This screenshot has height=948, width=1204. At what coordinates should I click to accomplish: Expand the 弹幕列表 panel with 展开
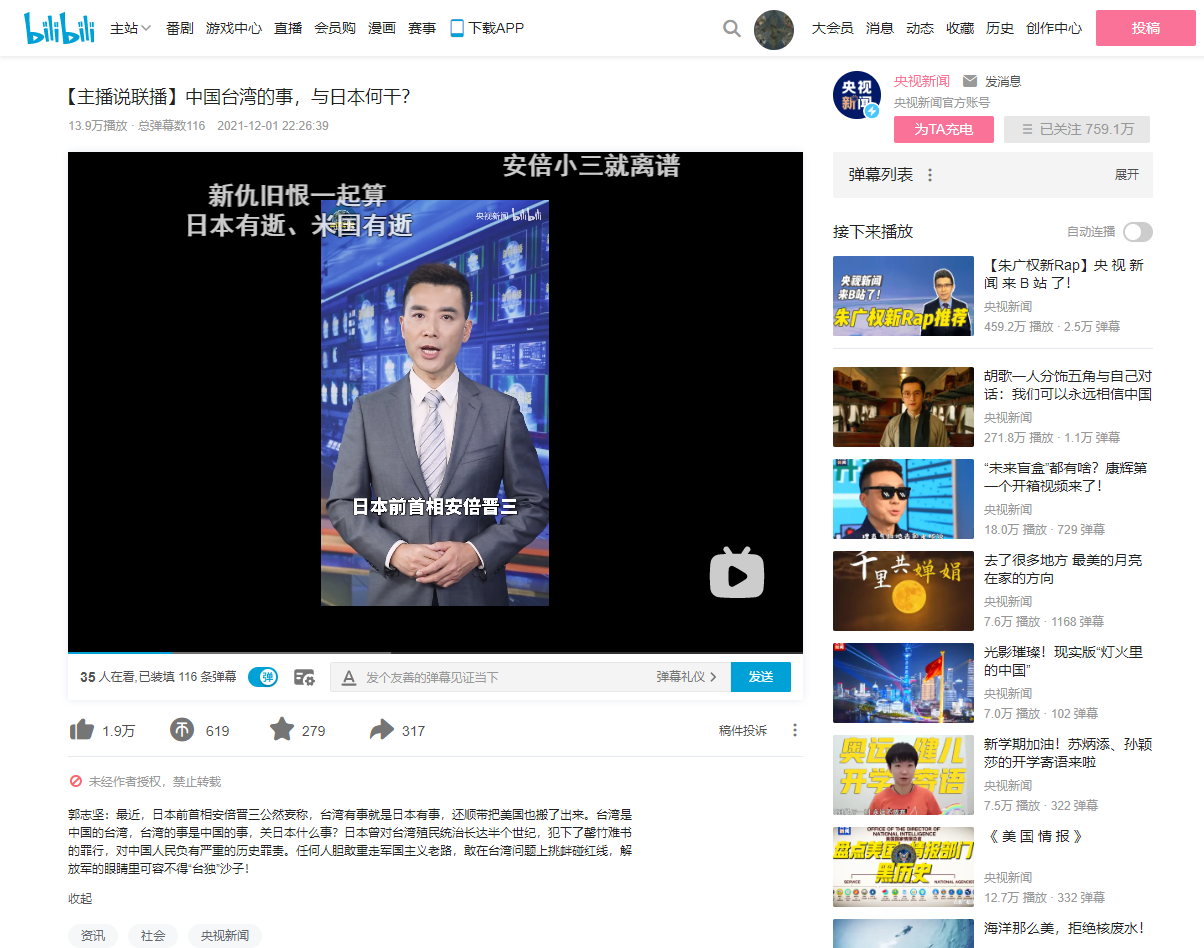[x=1126, y=175]
